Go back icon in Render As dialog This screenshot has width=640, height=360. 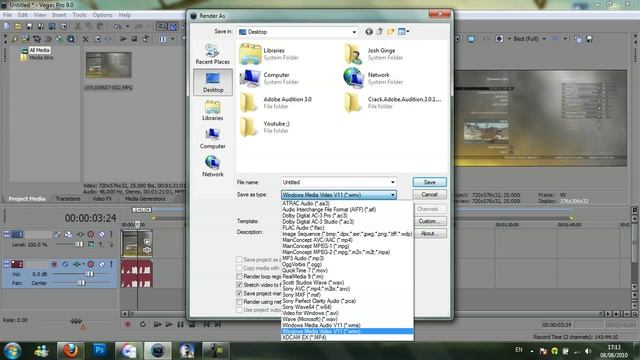tap(369, 31)
